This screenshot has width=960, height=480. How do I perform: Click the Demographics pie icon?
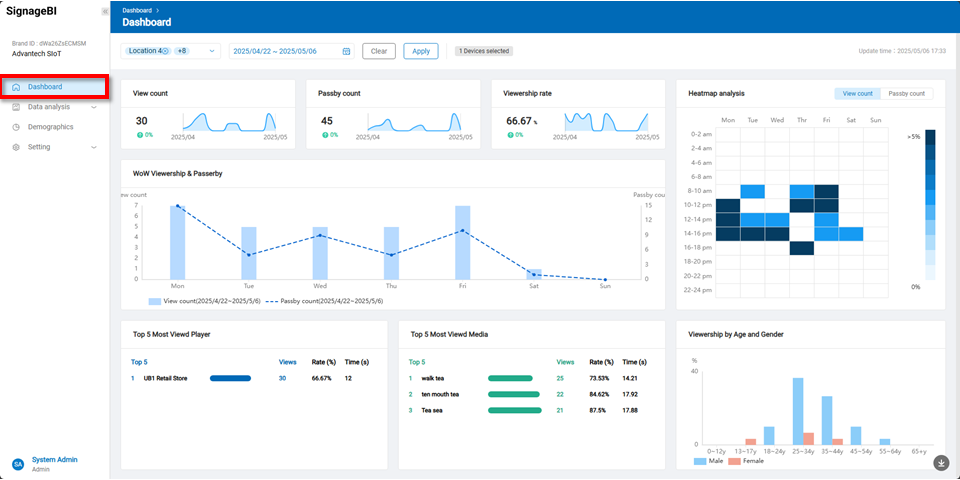(16, 127)
